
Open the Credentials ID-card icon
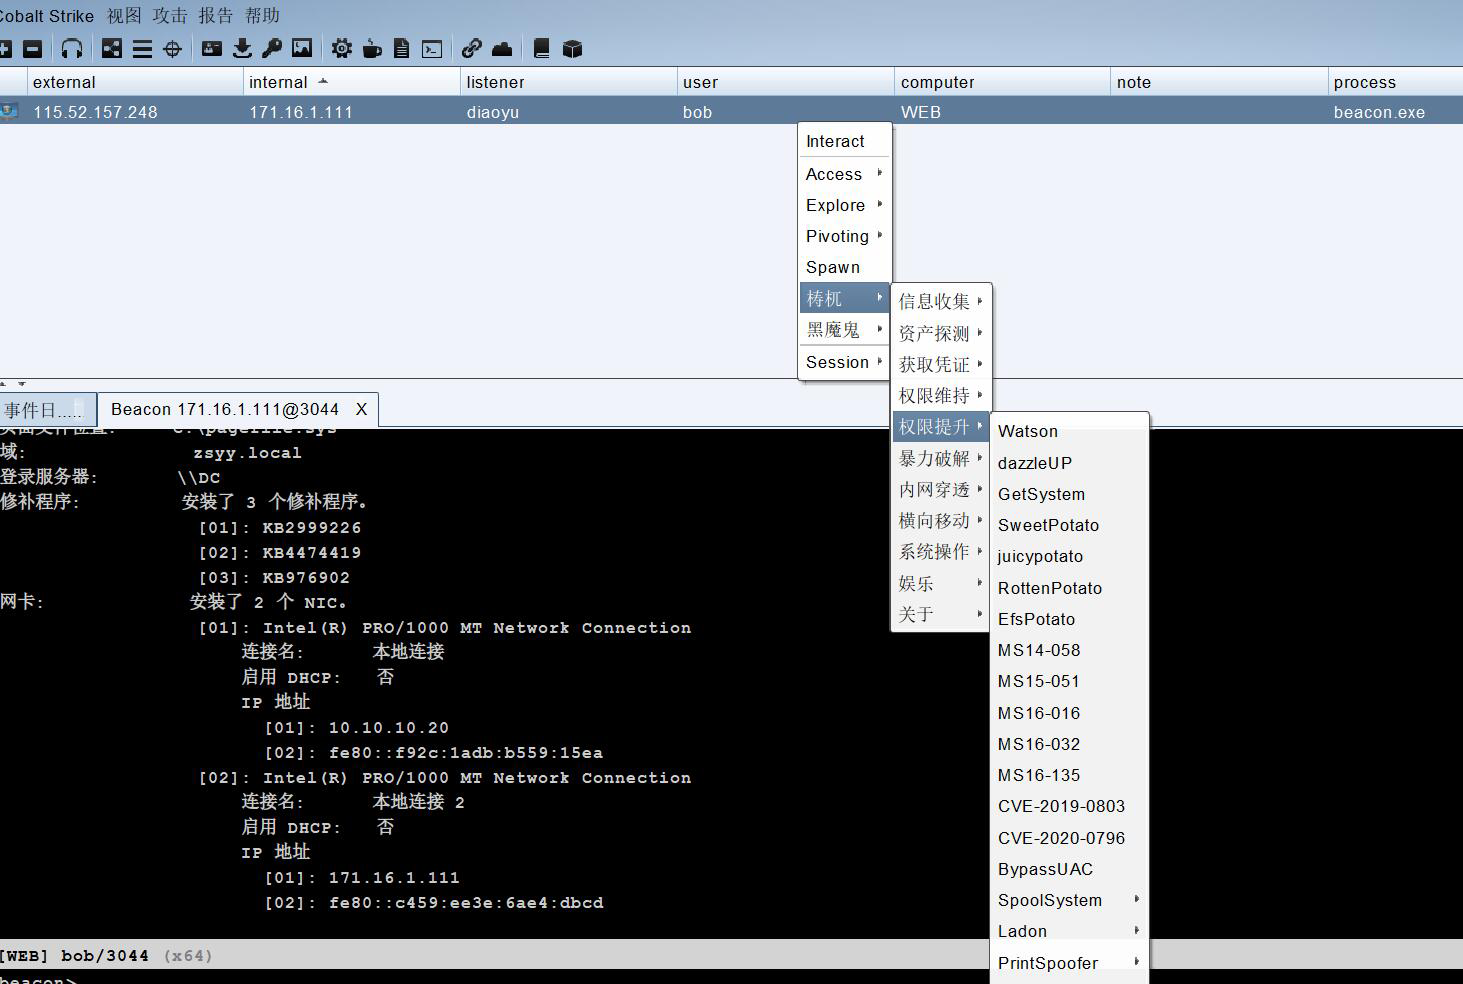point(212,48)
